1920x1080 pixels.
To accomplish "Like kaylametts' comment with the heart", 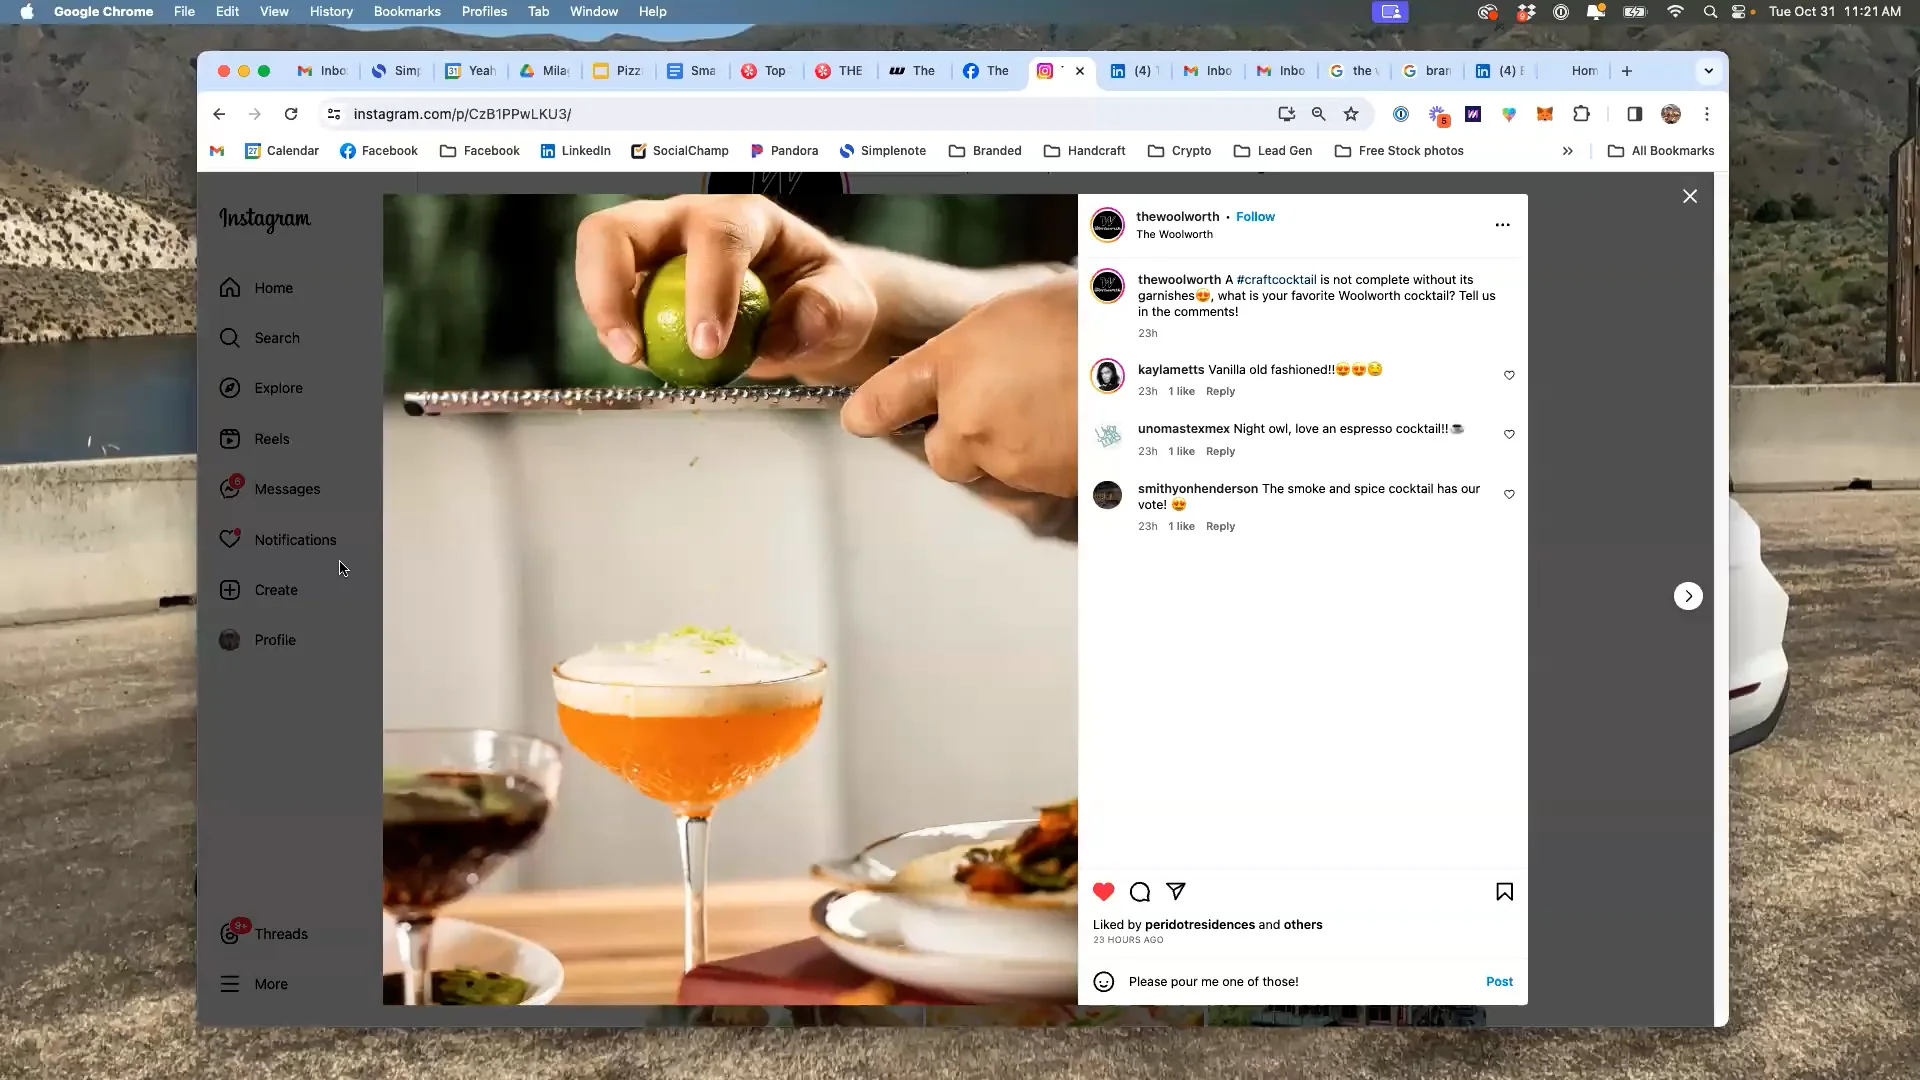I will [x=1509, y=375].
